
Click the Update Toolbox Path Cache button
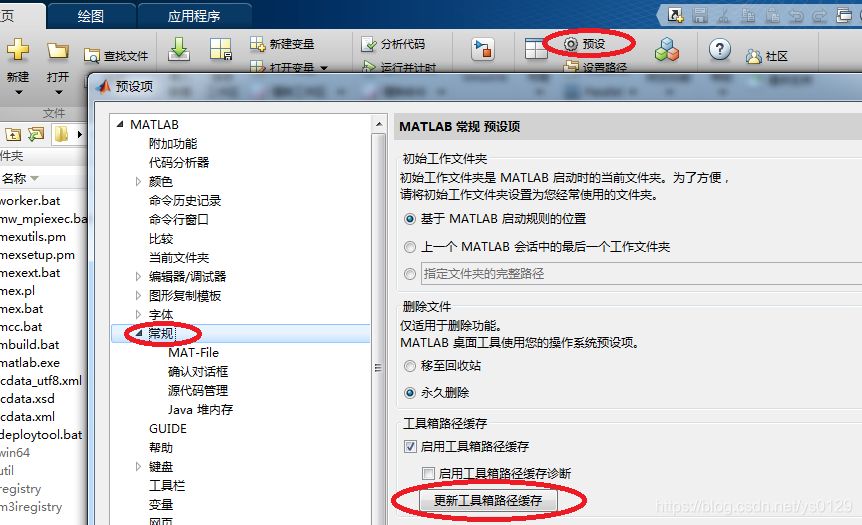tap(488, 500)
